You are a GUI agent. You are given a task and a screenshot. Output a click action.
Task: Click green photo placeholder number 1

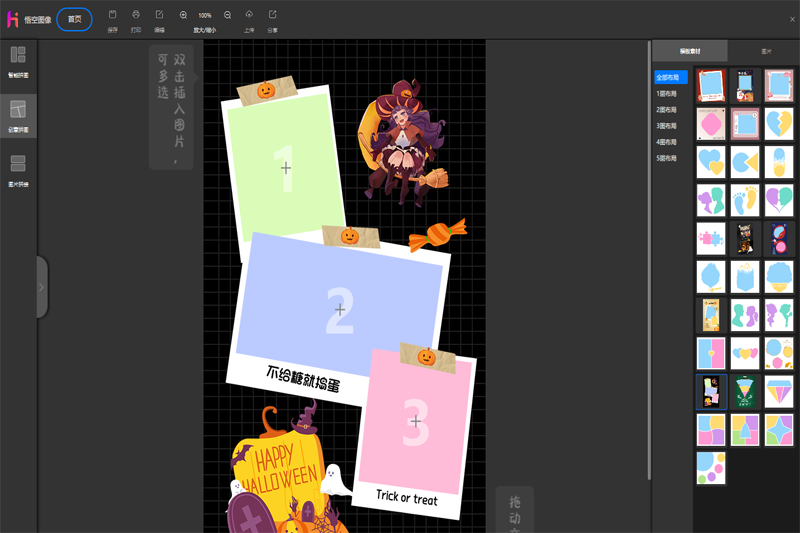tap(285, 167)
